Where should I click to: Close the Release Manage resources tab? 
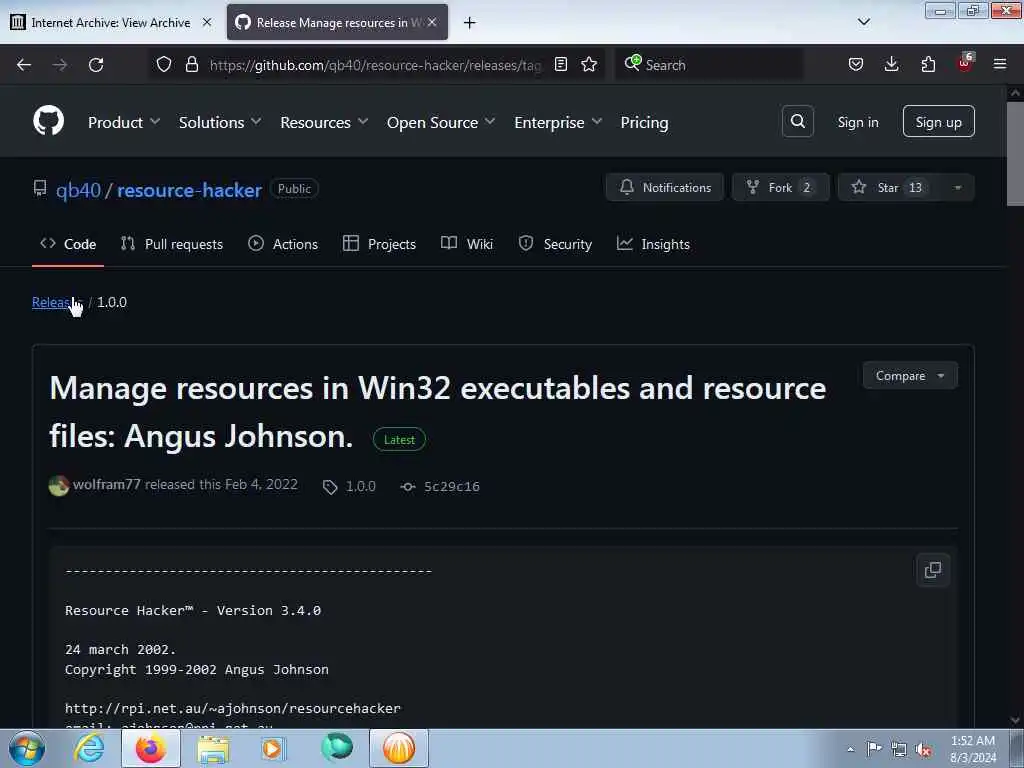pos(432,22)
